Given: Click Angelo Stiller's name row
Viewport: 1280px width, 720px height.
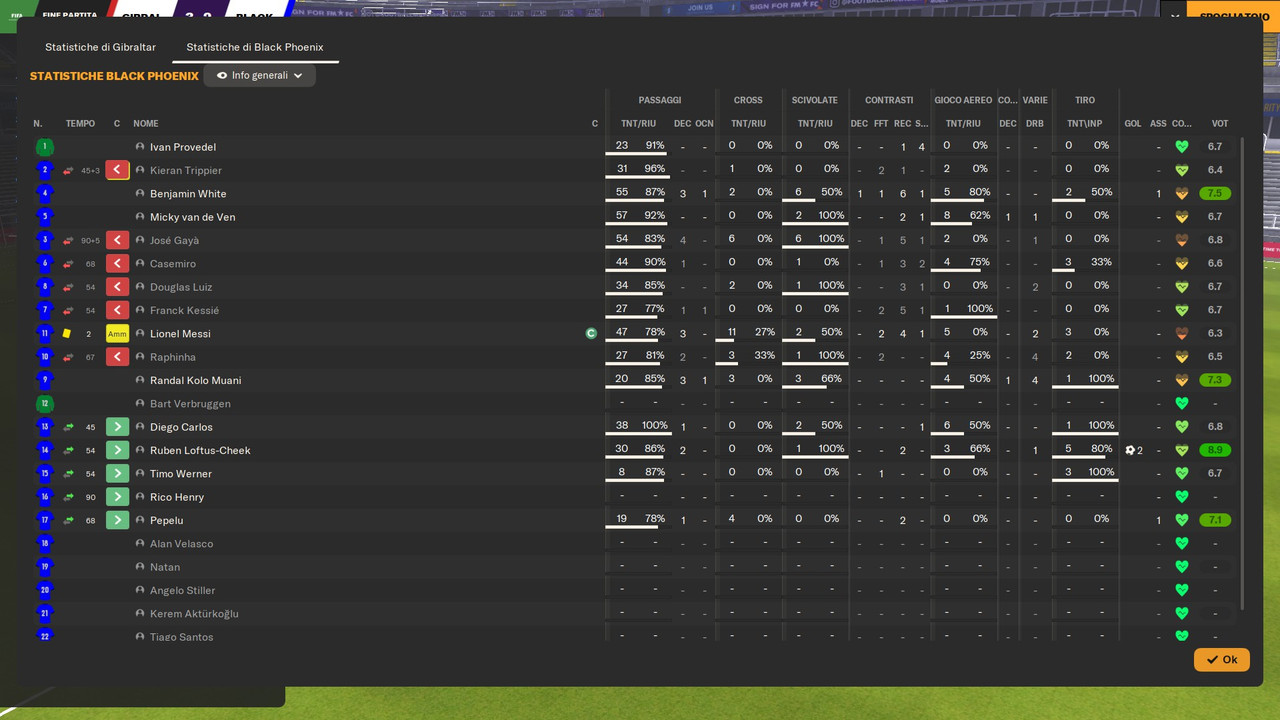Looking at the screenshot, I should [x=182, y=590].
